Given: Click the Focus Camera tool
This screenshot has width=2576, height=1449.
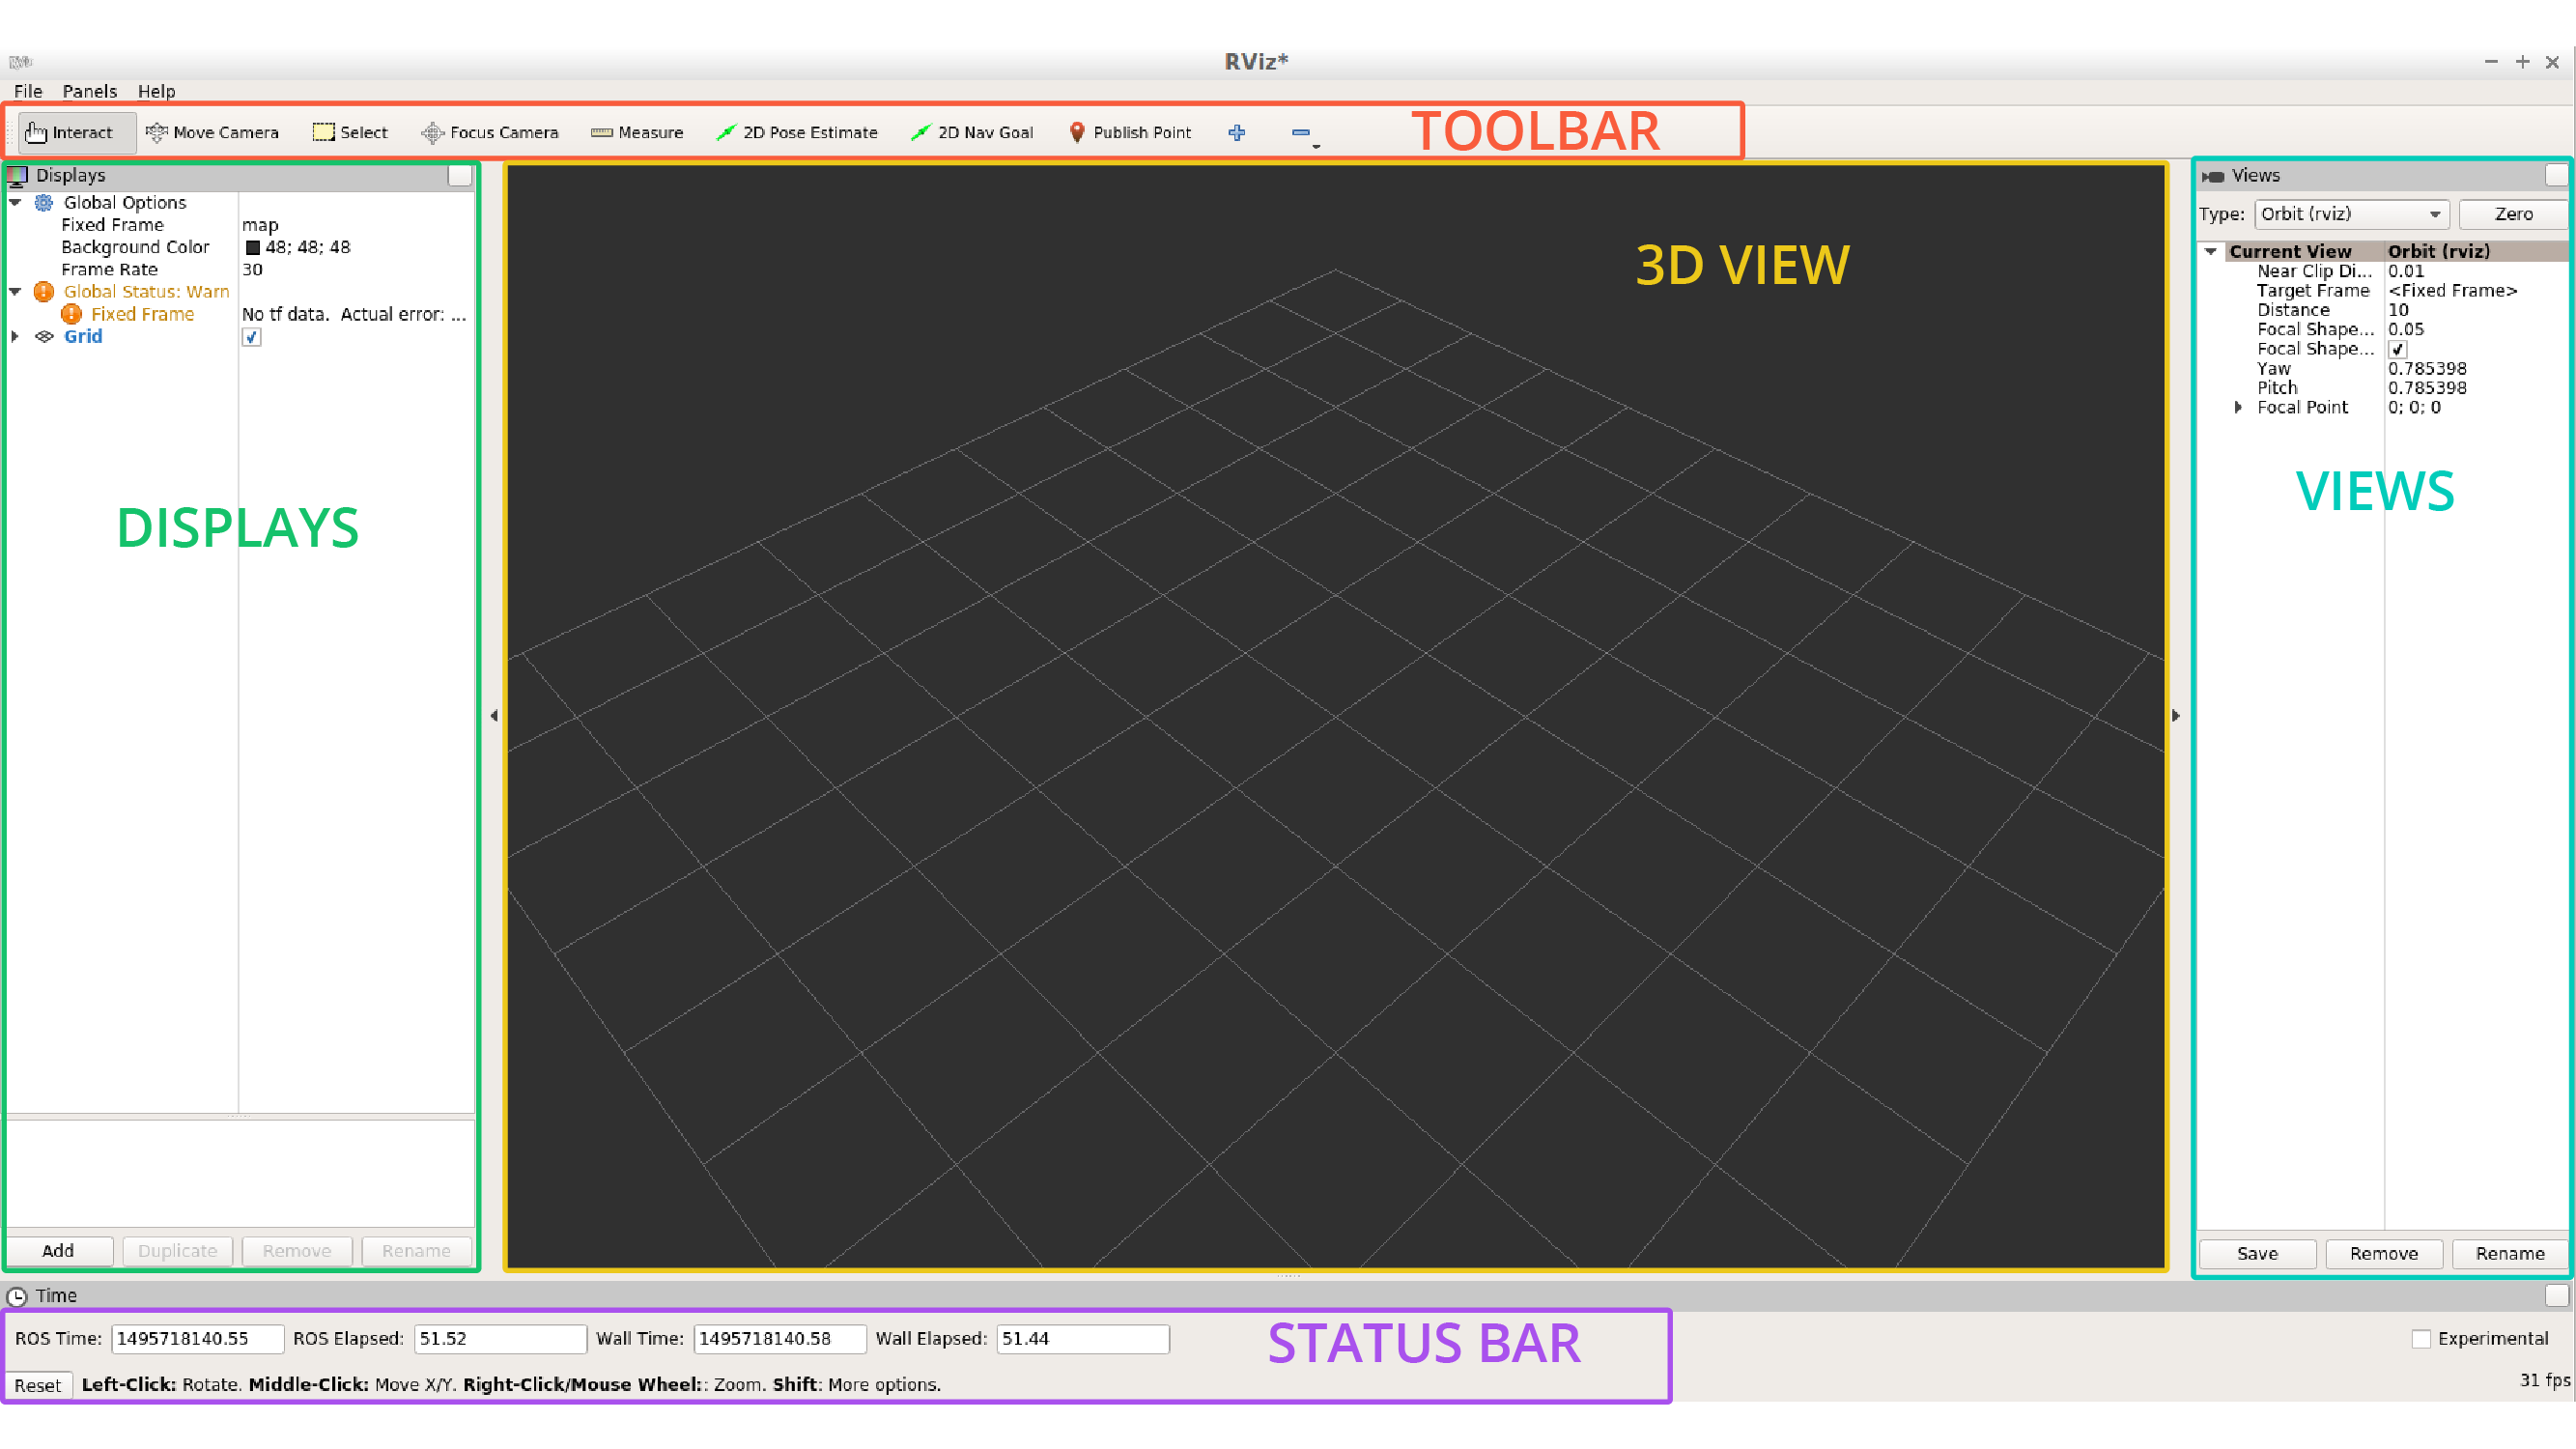Looking at the screenshot, I should point(490,132).
